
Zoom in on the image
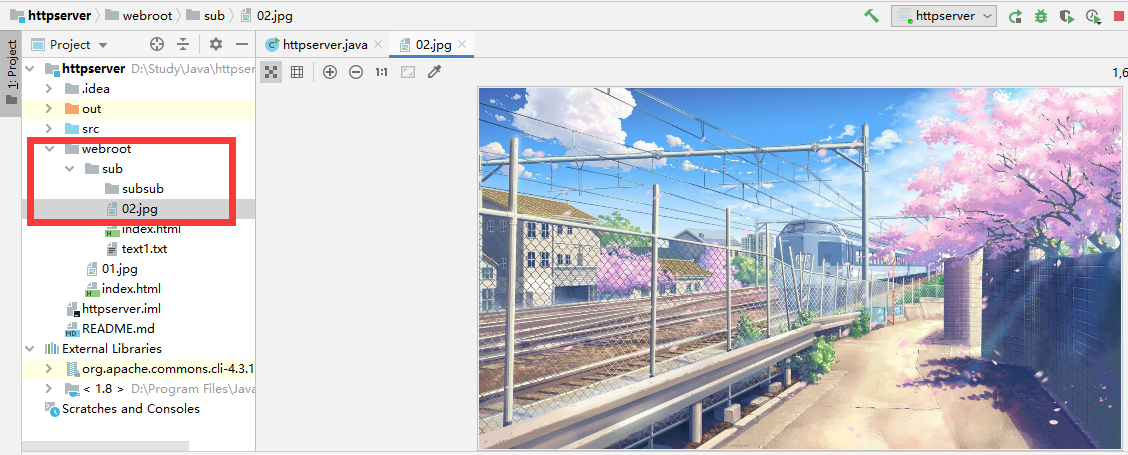coord(329,72)
